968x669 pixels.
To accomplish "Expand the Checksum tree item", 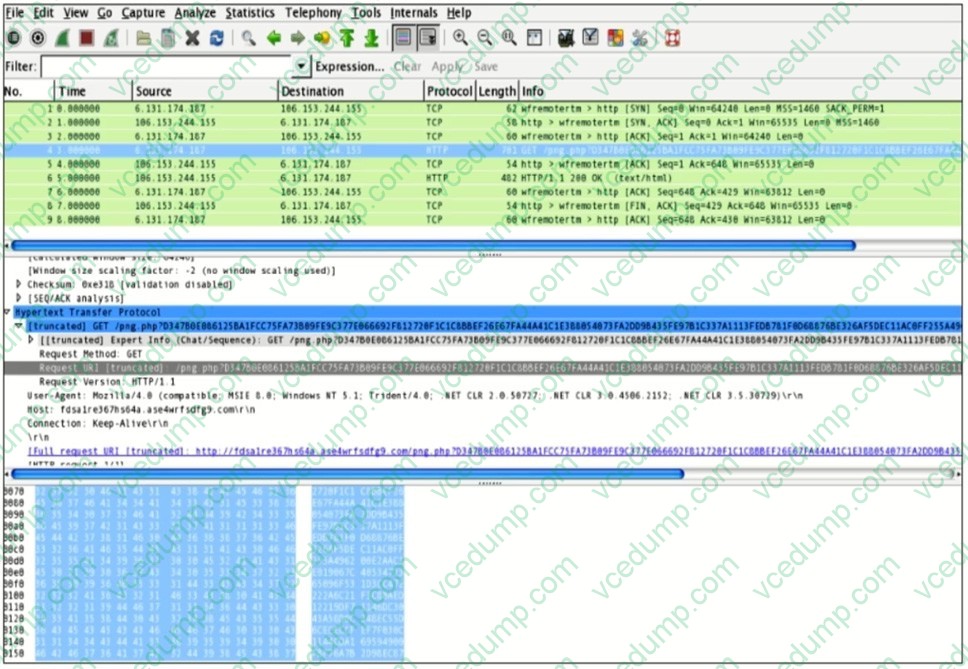I will (19, 285).
